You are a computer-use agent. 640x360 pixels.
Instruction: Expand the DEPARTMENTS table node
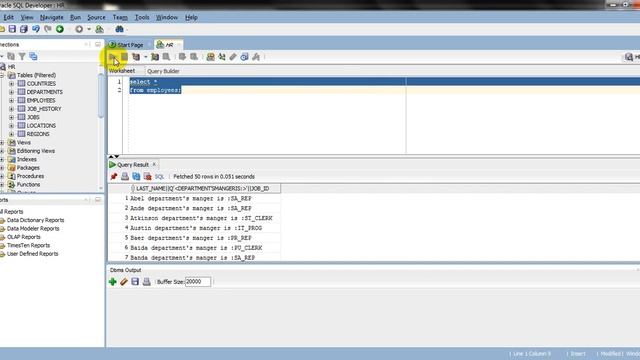11,92
